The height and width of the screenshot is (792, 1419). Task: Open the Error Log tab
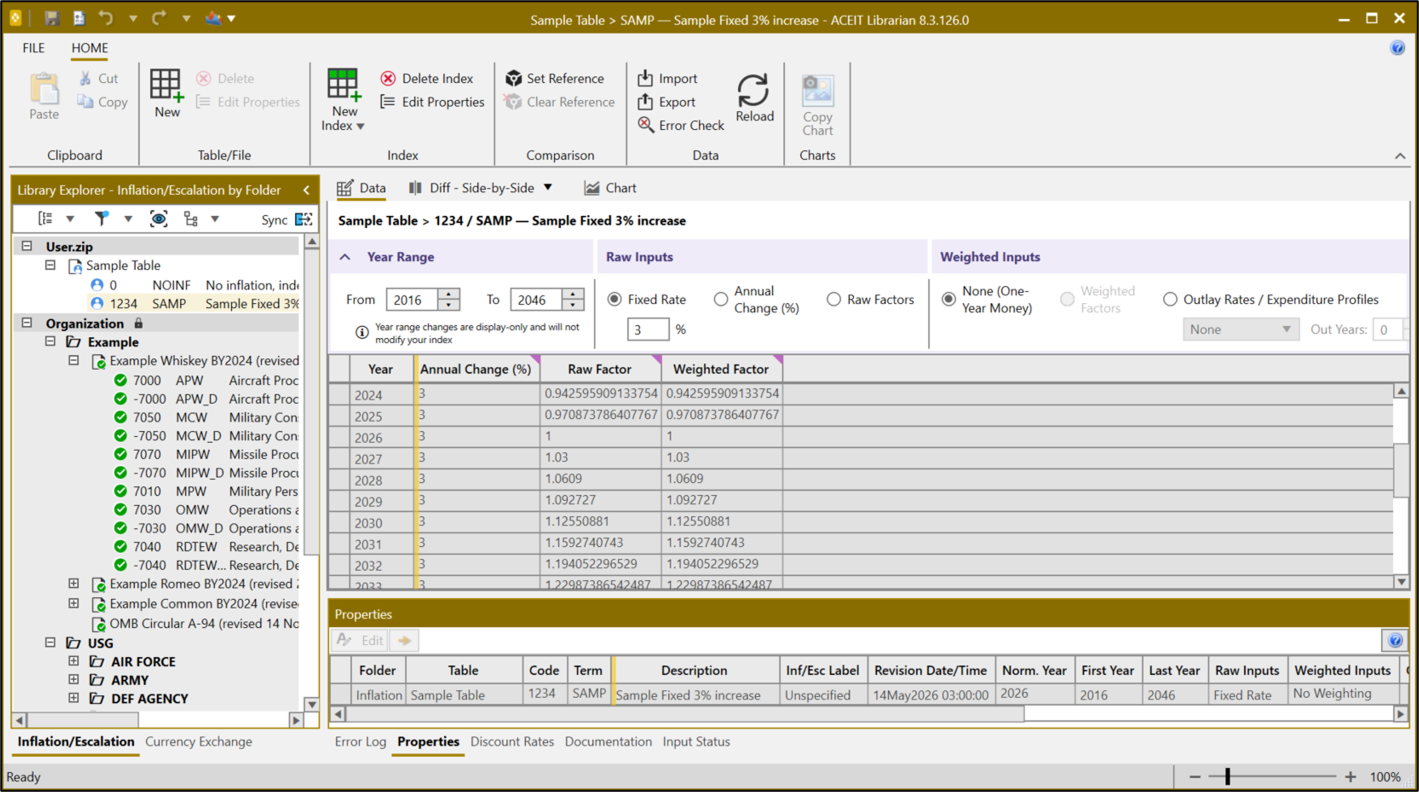[360, 742]
